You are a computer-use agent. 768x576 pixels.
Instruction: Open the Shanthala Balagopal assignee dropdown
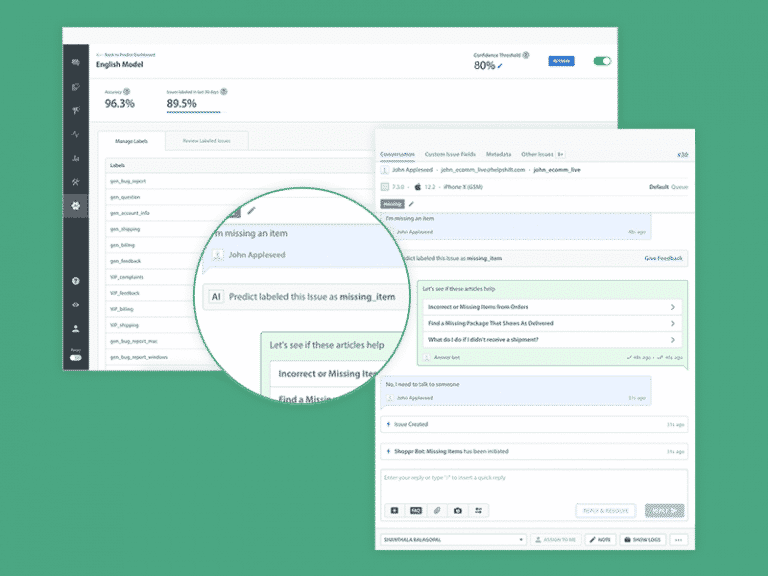tap(453, 540)
